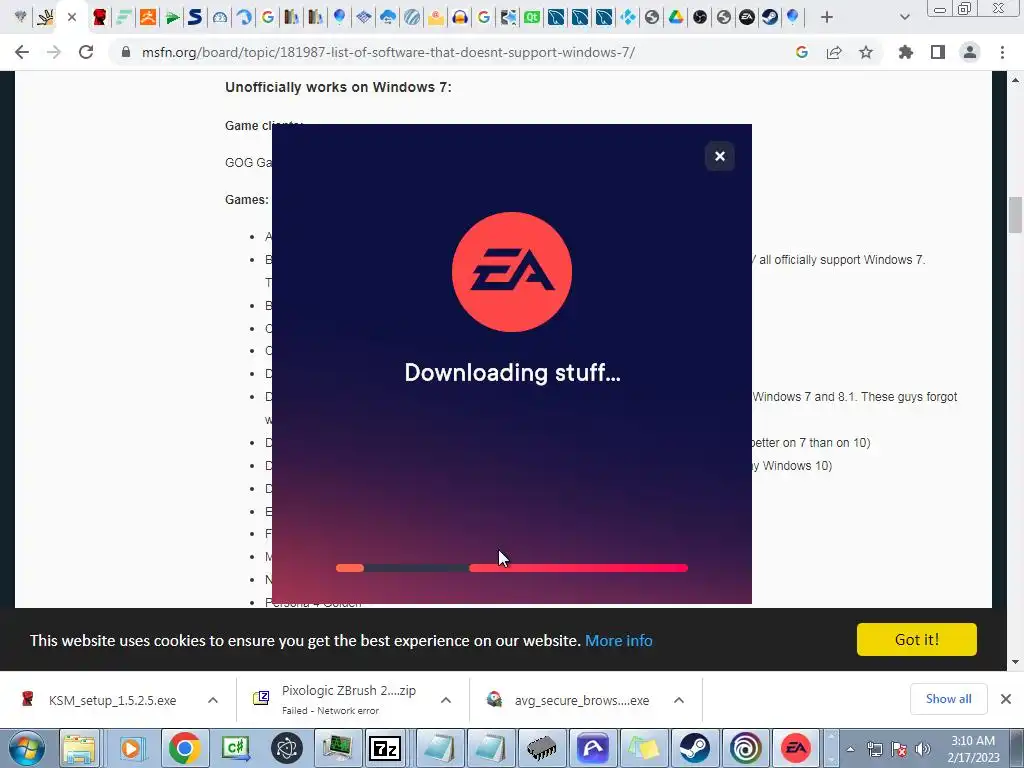
Task: Click the red EA logo in the installer
Action: [512, 272]
